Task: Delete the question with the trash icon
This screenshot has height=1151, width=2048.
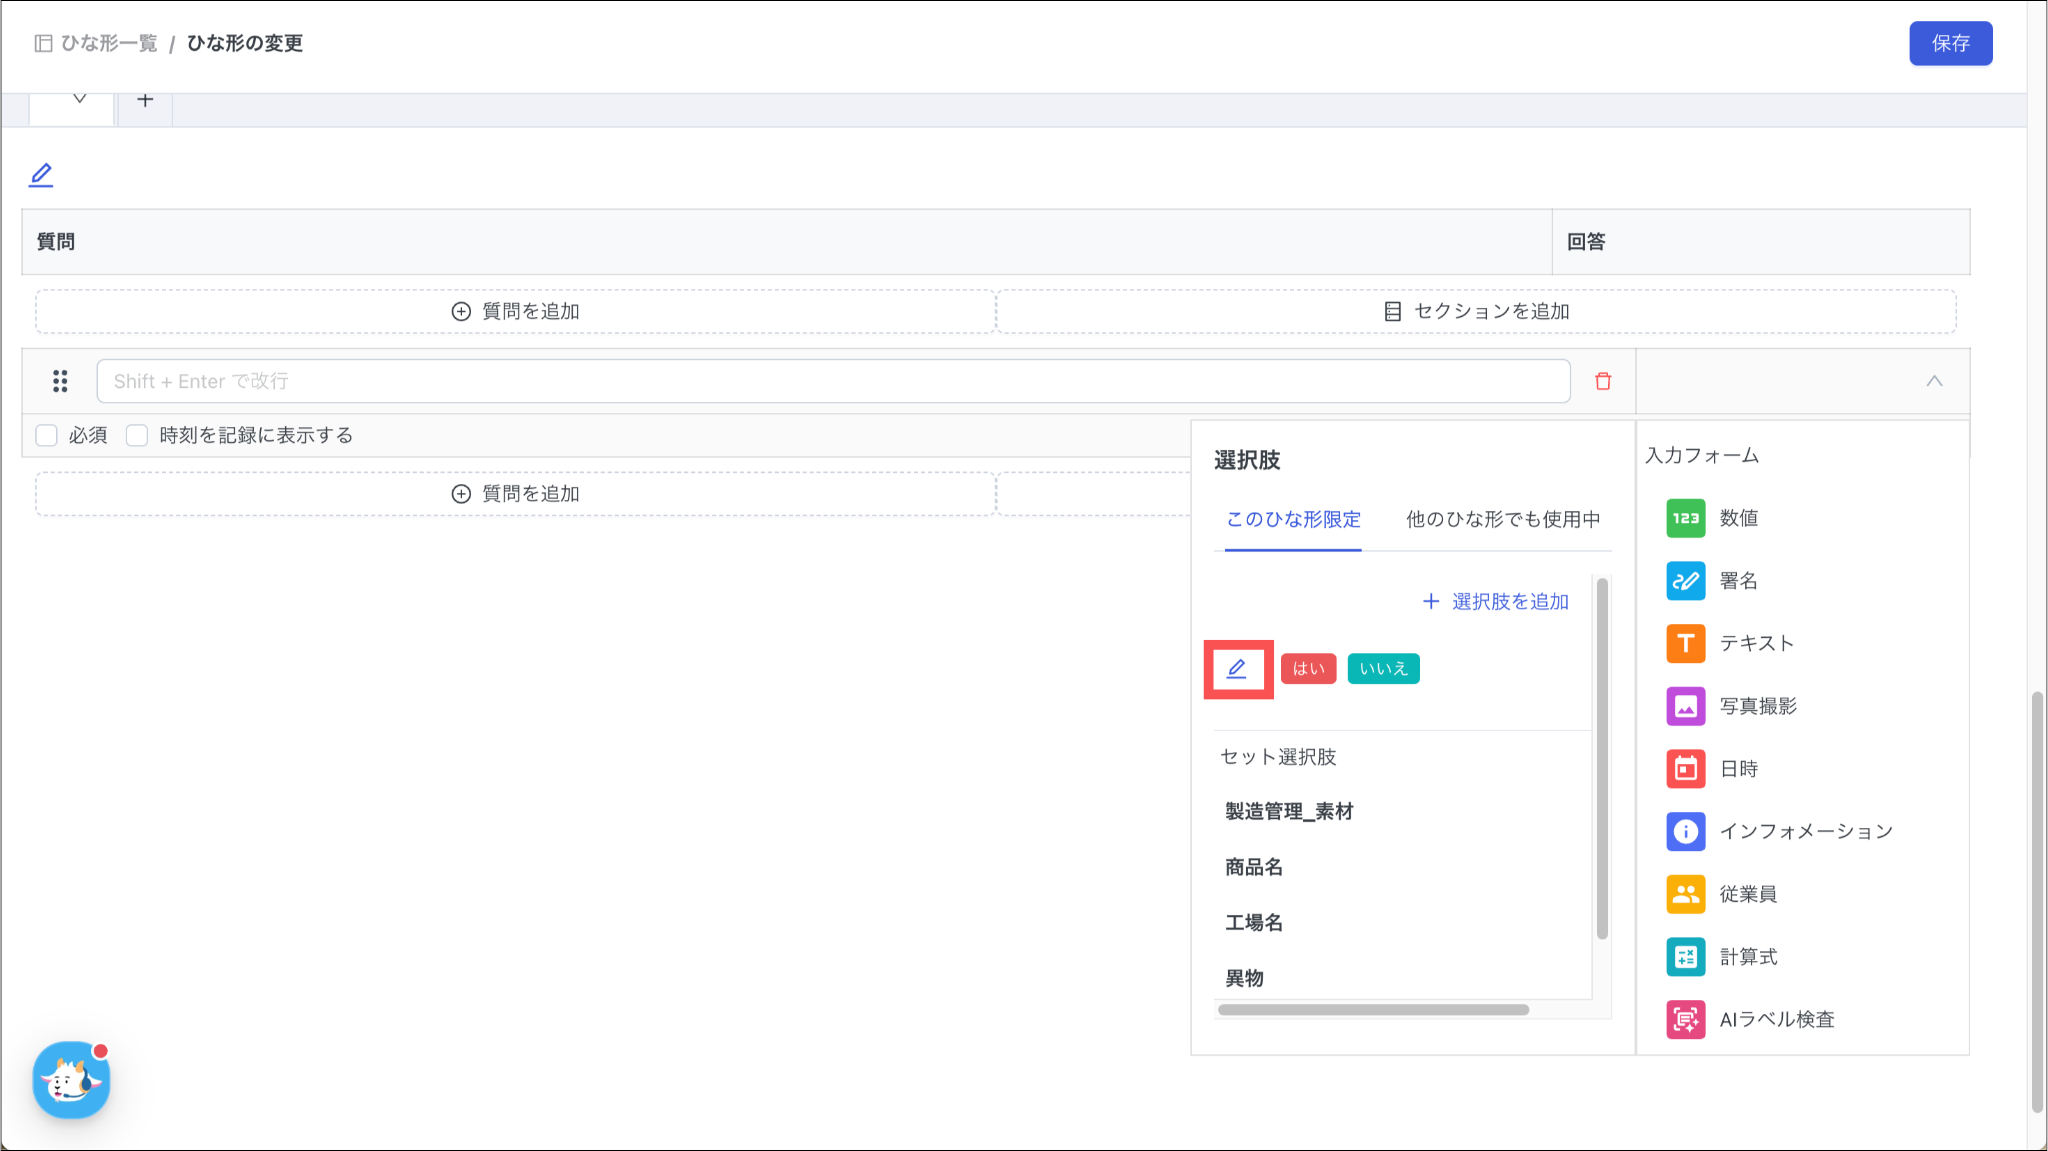Action: pos(1603,381)
